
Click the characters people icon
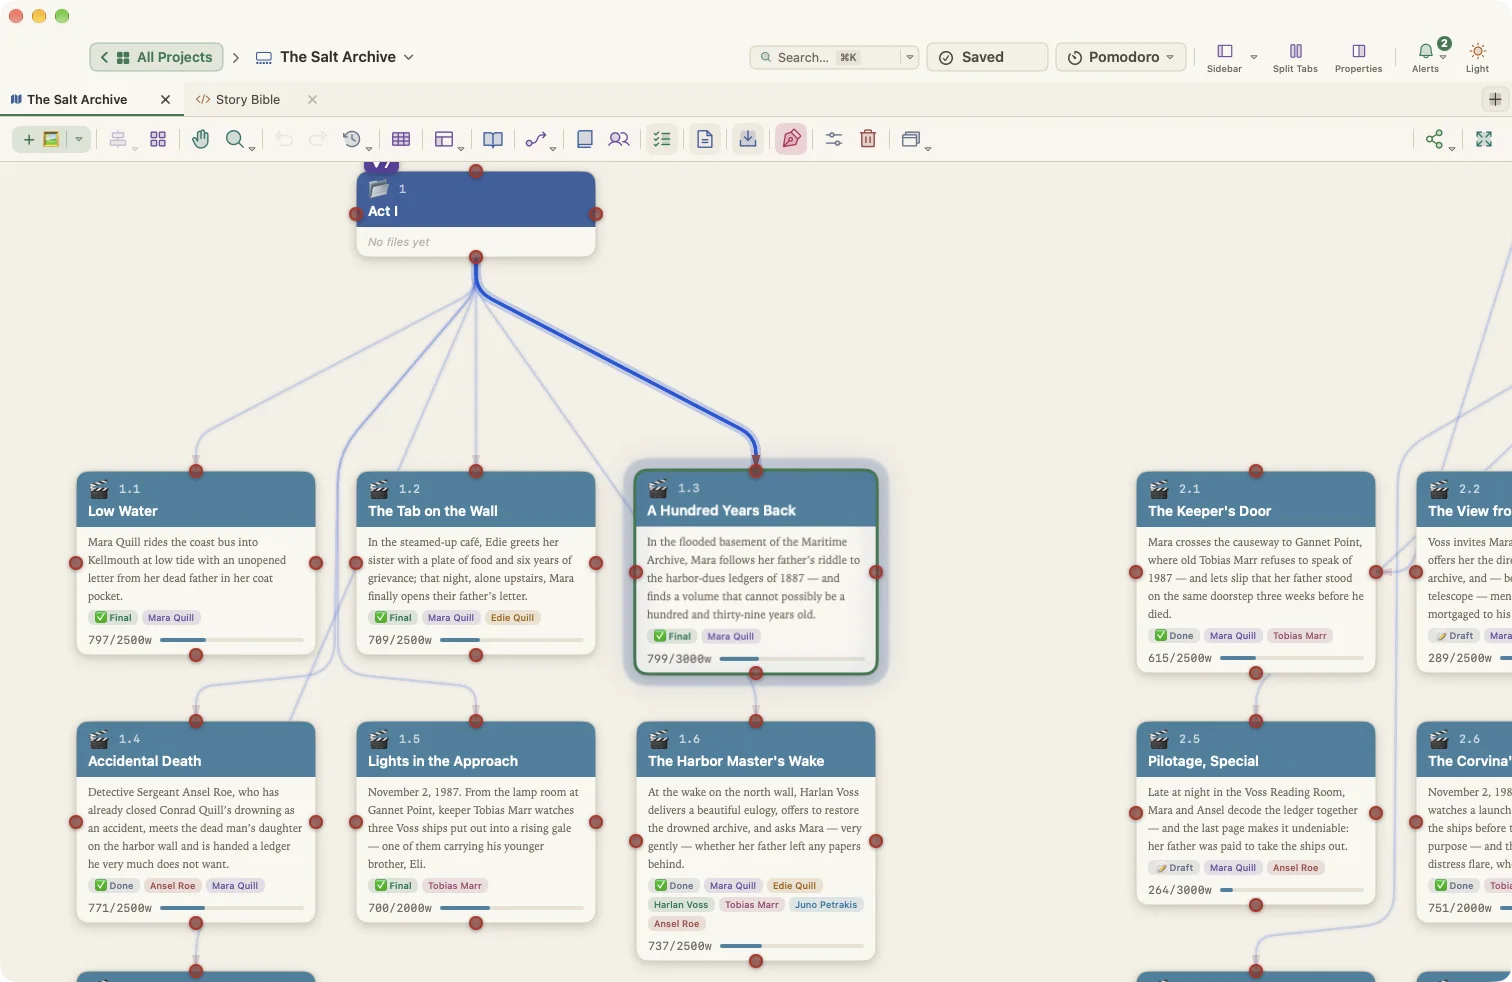(619, 139)
